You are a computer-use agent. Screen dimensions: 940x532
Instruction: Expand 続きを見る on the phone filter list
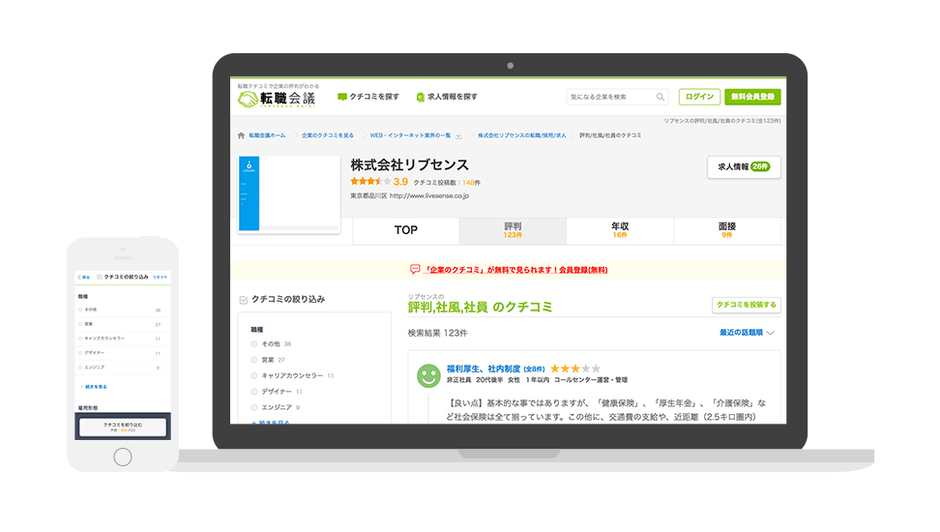(x=93, y=385)
